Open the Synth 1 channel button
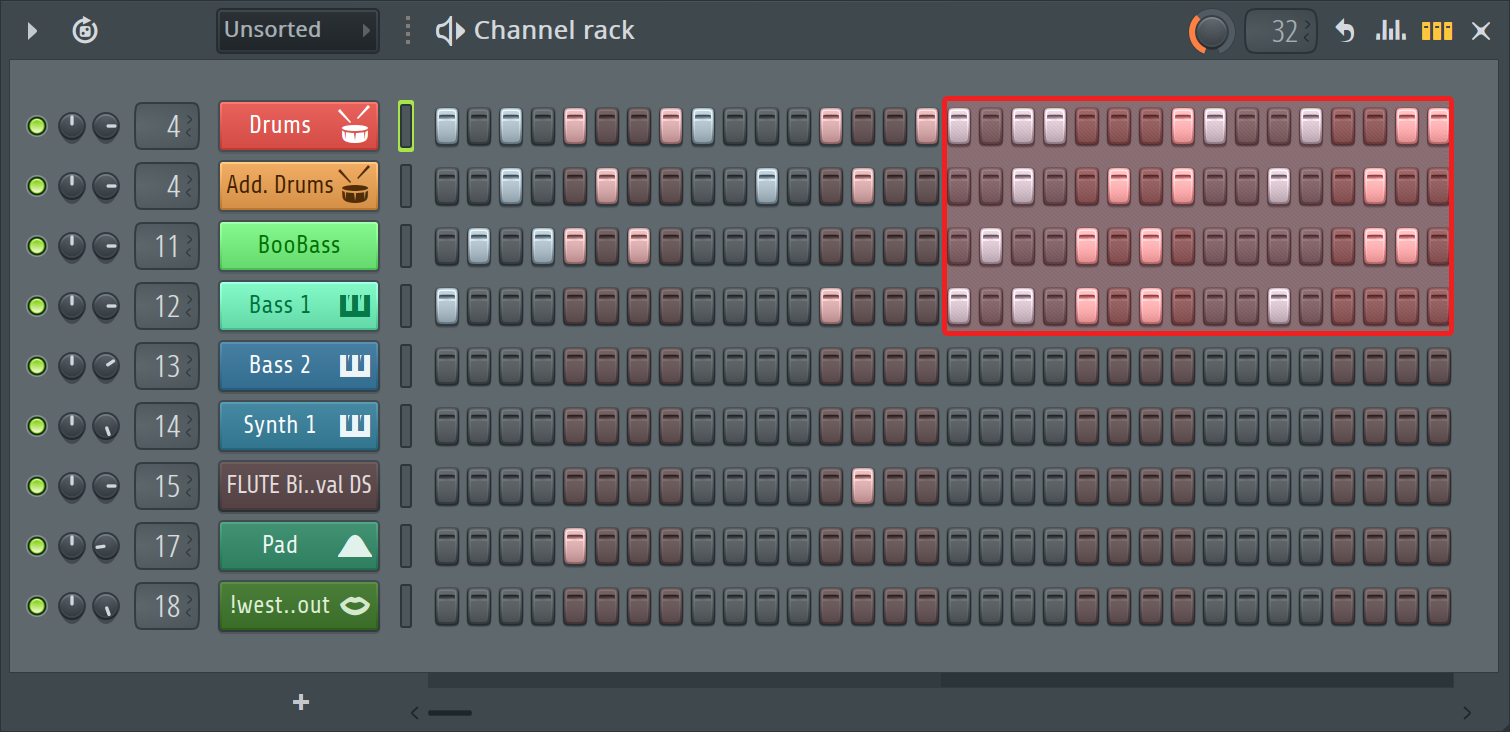The width and height of the screenshot is (1510, 732). coord(299,426)
